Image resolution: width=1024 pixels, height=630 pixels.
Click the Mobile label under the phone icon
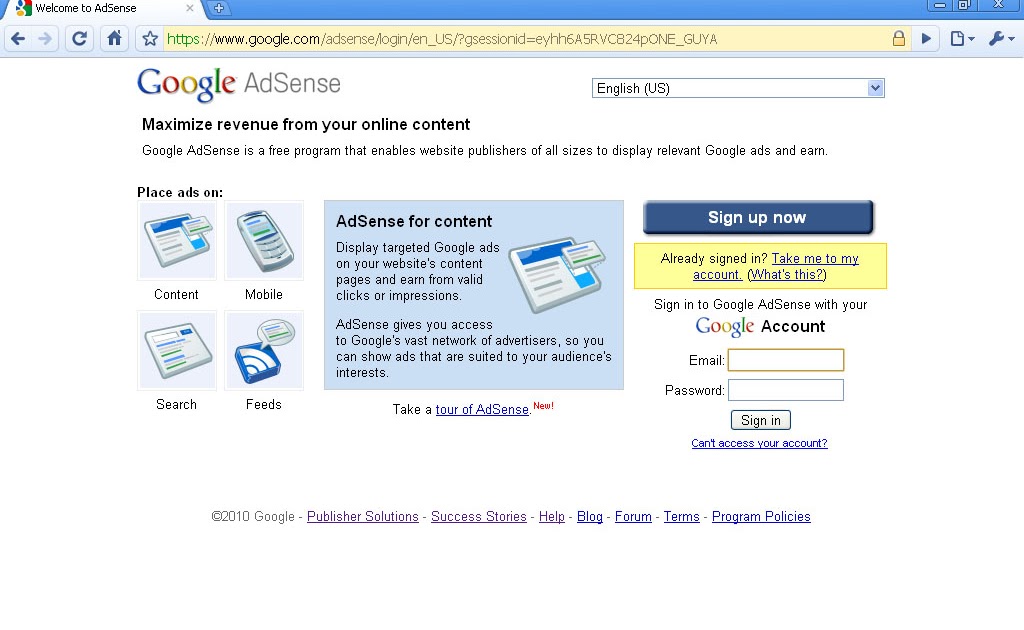[264, 294]
